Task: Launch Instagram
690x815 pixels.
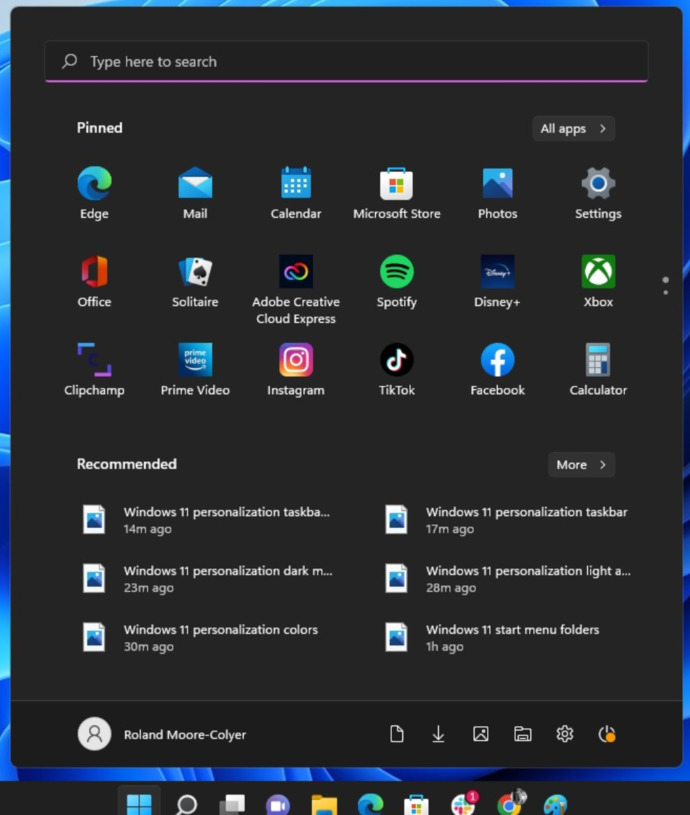Action: point(296,369)
